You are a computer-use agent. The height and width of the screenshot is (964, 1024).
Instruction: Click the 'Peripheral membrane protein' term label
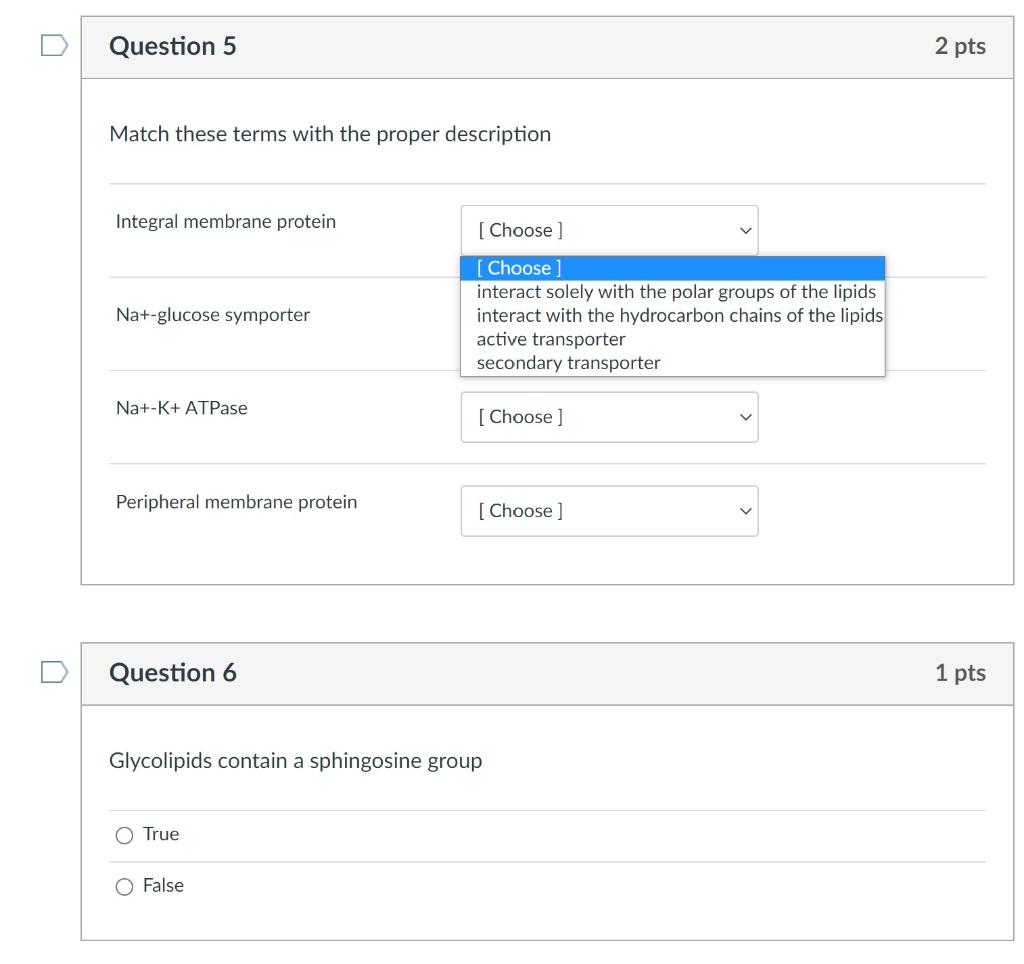(236, 502)
